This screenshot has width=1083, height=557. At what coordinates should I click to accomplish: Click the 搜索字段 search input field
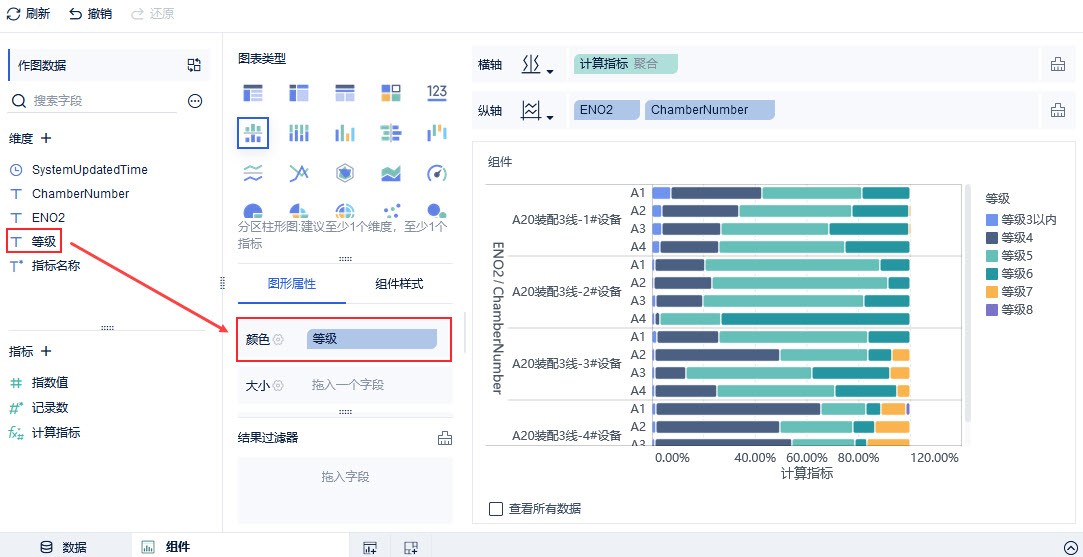click(x=100, y=101)
